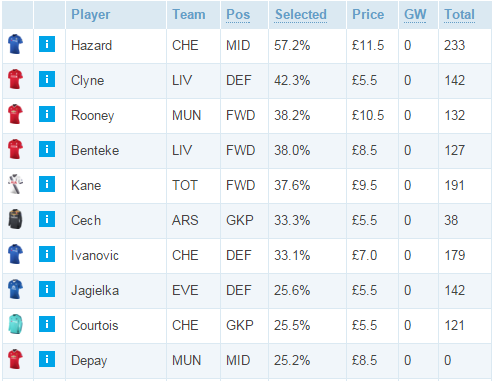Open info icon for Hazard
The image size is (493, 381).
(47, 44)
